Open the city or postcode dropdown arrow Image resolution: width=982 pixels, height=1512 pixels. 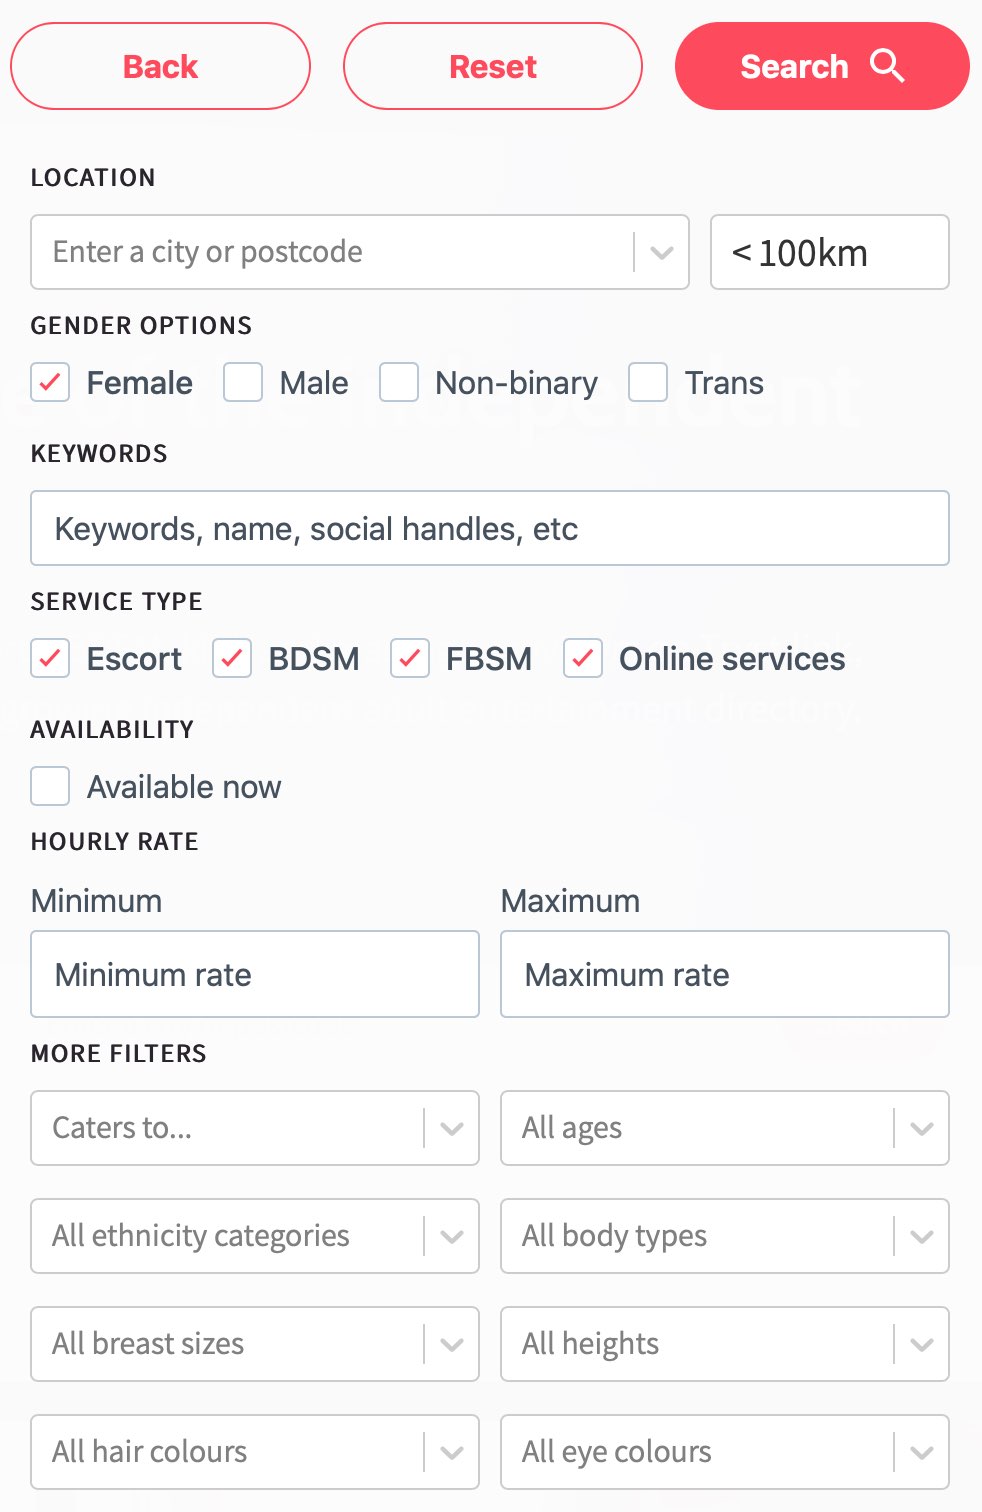click(x=661, y=252)
